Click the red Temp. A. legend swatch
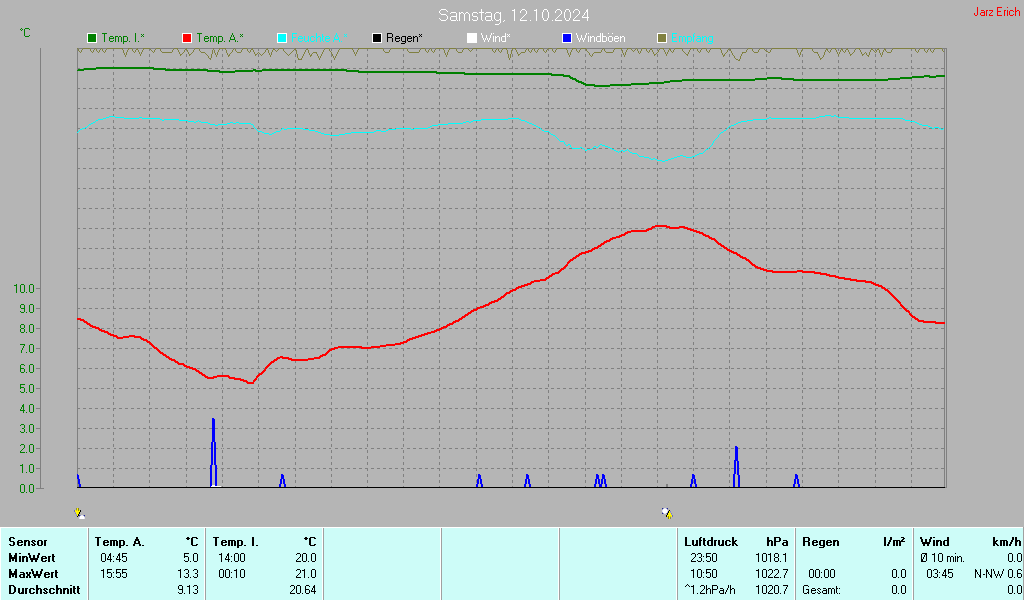Screen dimensions: 1024x600 click(187, 39)
